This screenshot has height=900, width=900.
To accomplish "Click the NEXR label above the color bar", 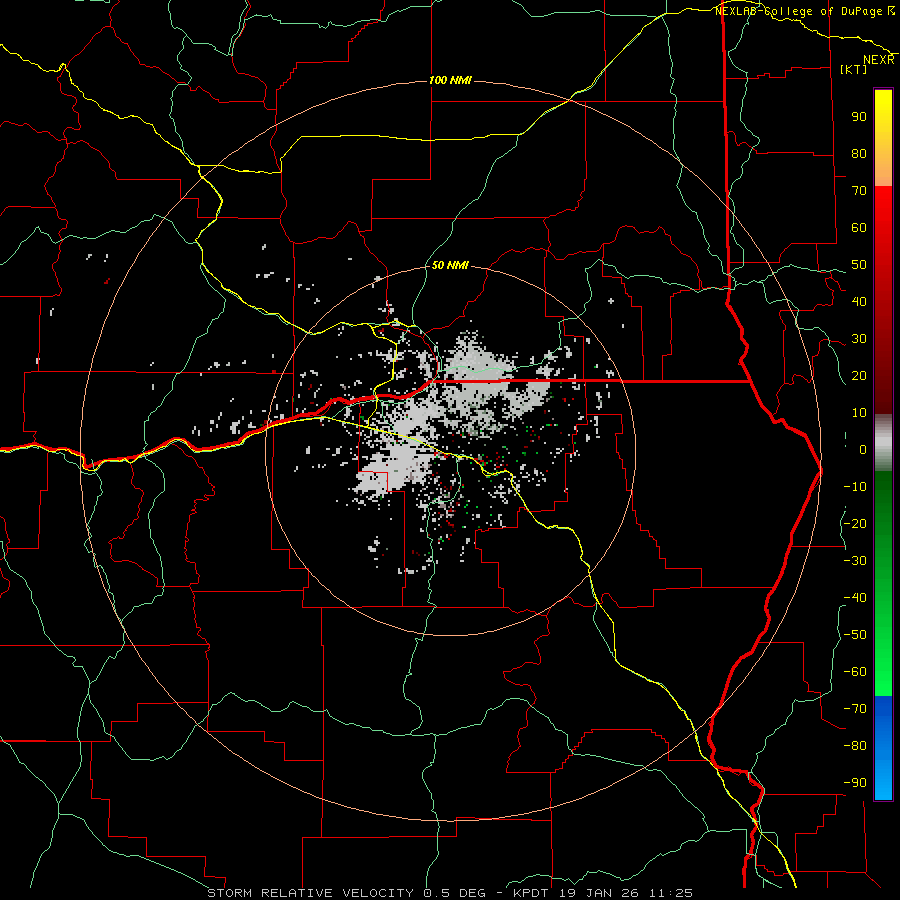I will coord(879,60).
